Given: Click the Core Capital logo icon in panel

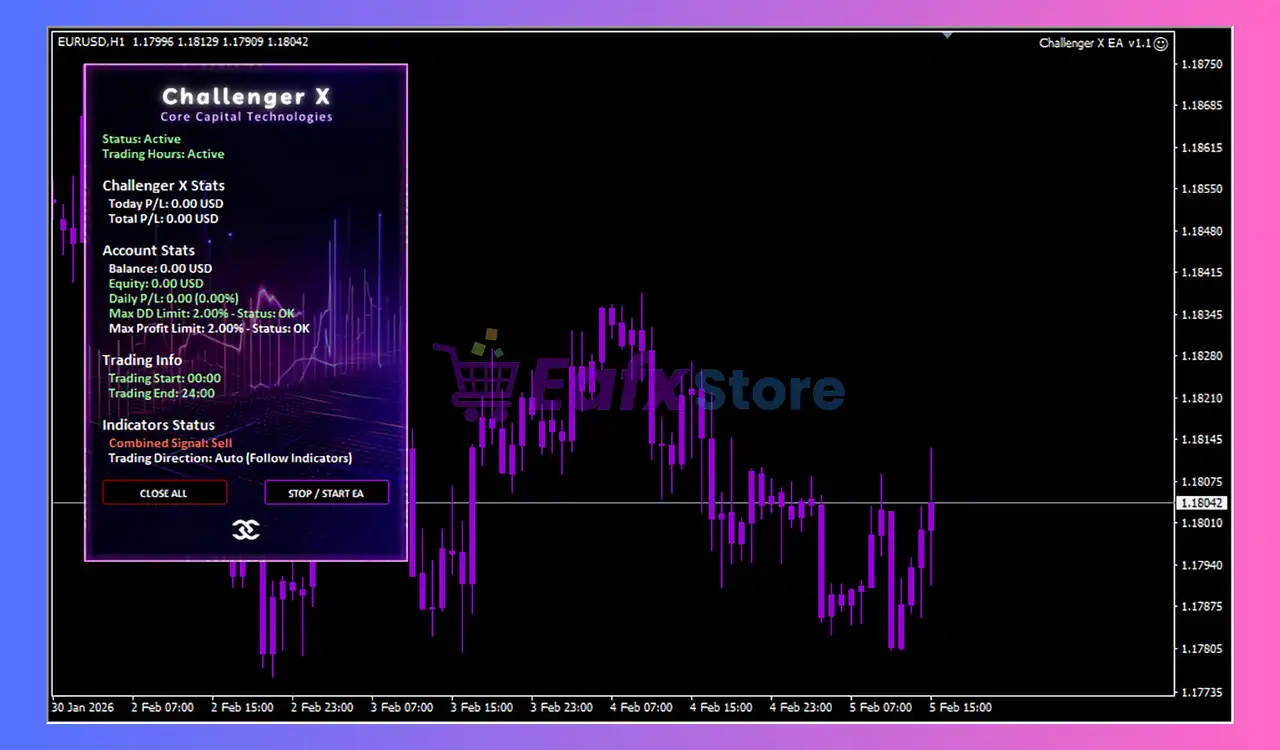Looking at the screenshot, I should tap(246, 530).
